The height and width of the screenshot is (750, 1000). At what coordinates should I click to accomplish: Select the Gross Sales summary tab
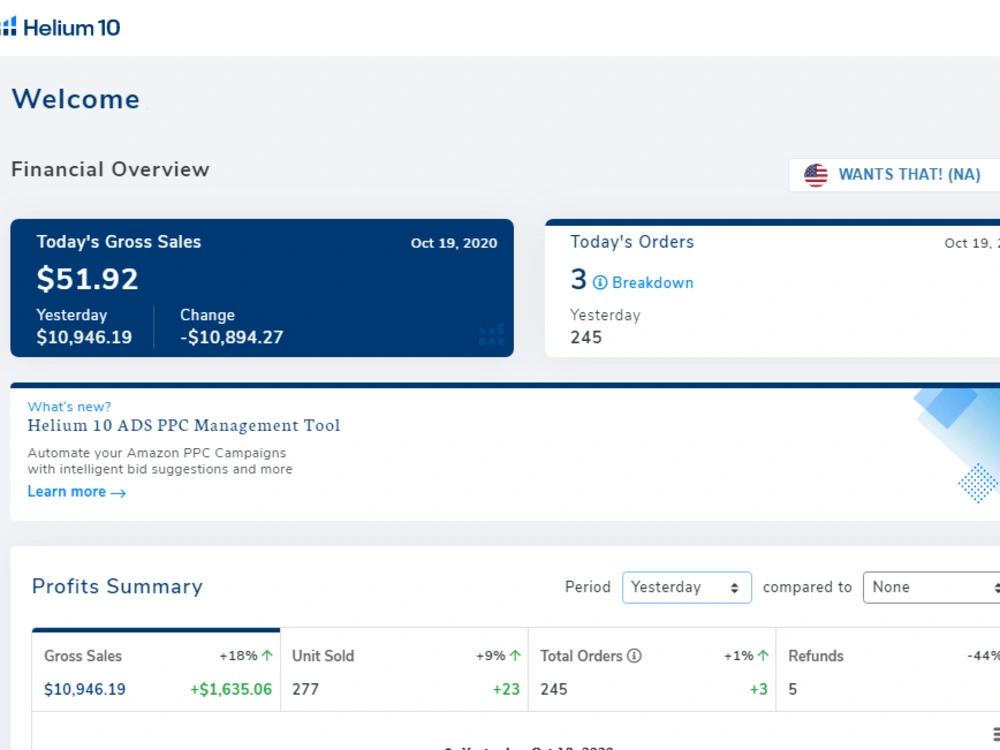pyautogui.click(x=156, y=670)
